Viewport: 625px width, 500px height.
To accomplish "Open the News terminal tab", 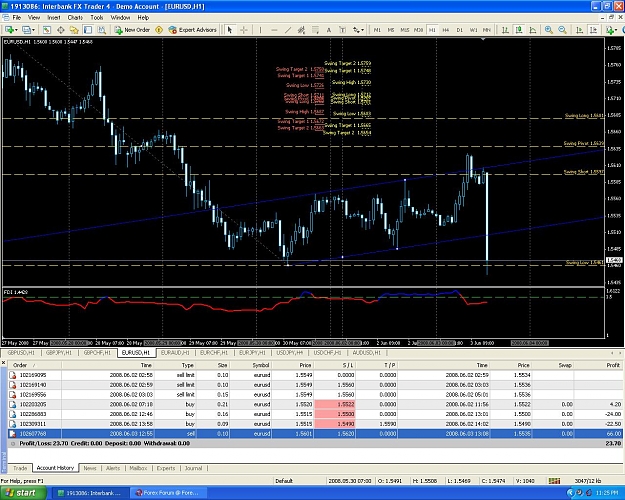I will pyautogui.click(x=90, y=468).
